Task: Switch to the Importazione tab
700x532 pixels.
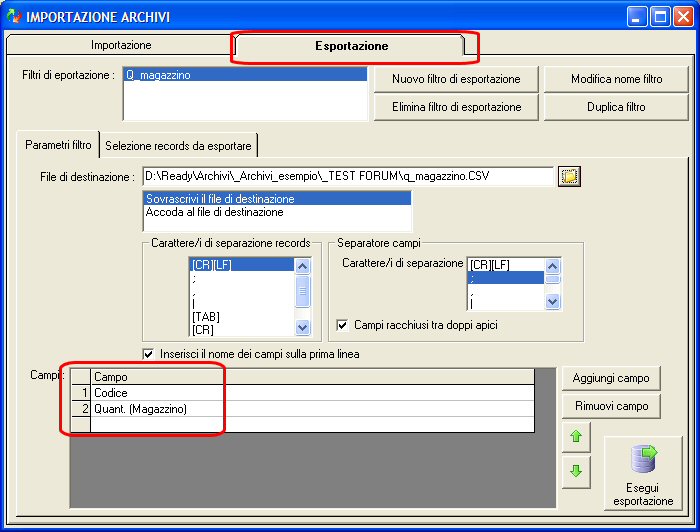Action: click(121, 45)
